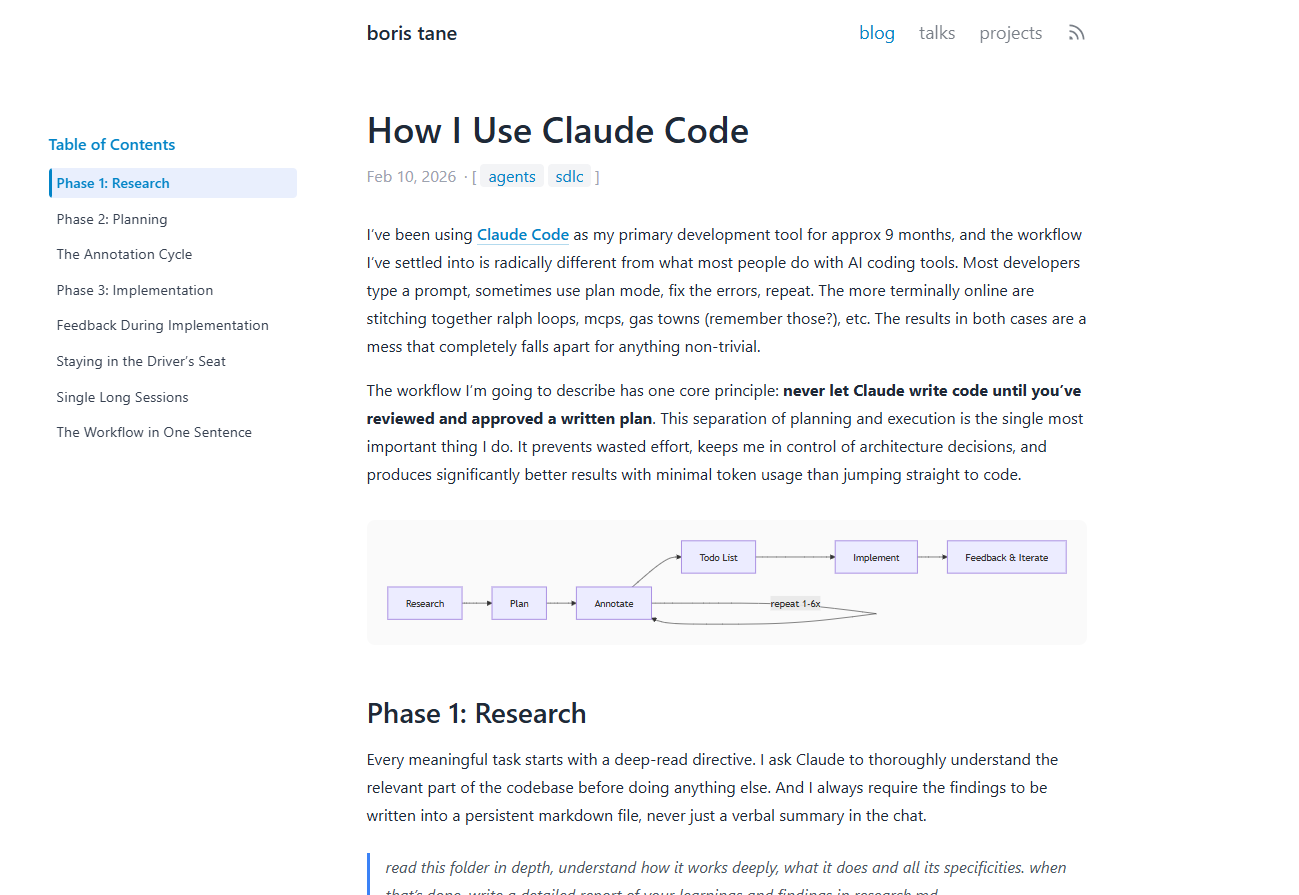Screen dimensions: 1299x895
Task: Click the Annotate node in the flowchart
Action: [x=614, y=603]
